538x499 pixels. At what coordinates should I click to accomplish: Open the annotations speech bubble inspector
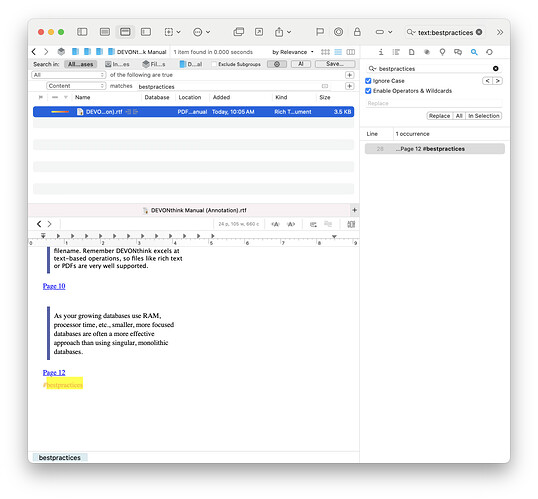458,52
